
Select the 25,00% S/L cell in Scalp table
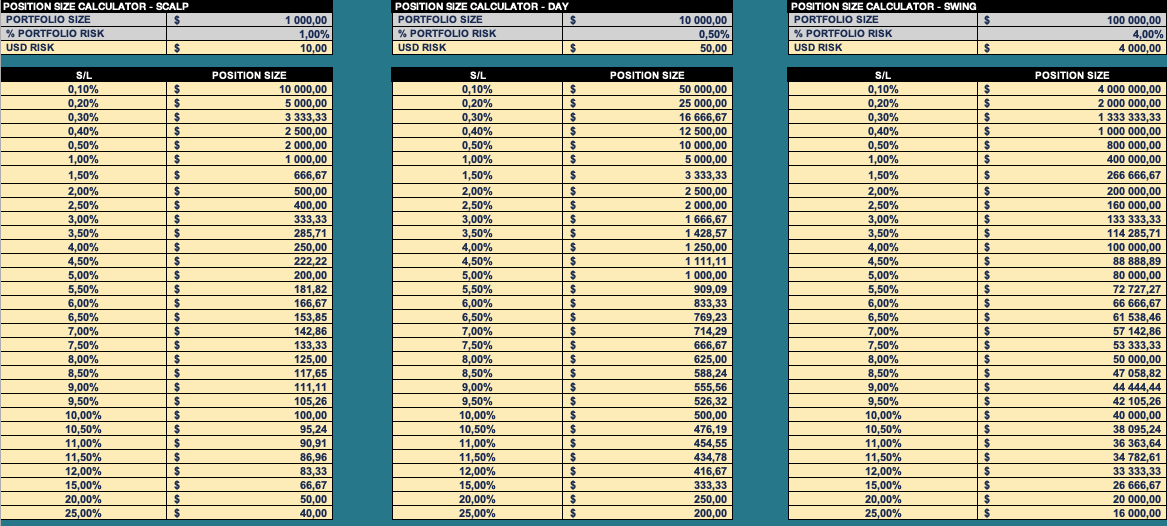(83, 513)
